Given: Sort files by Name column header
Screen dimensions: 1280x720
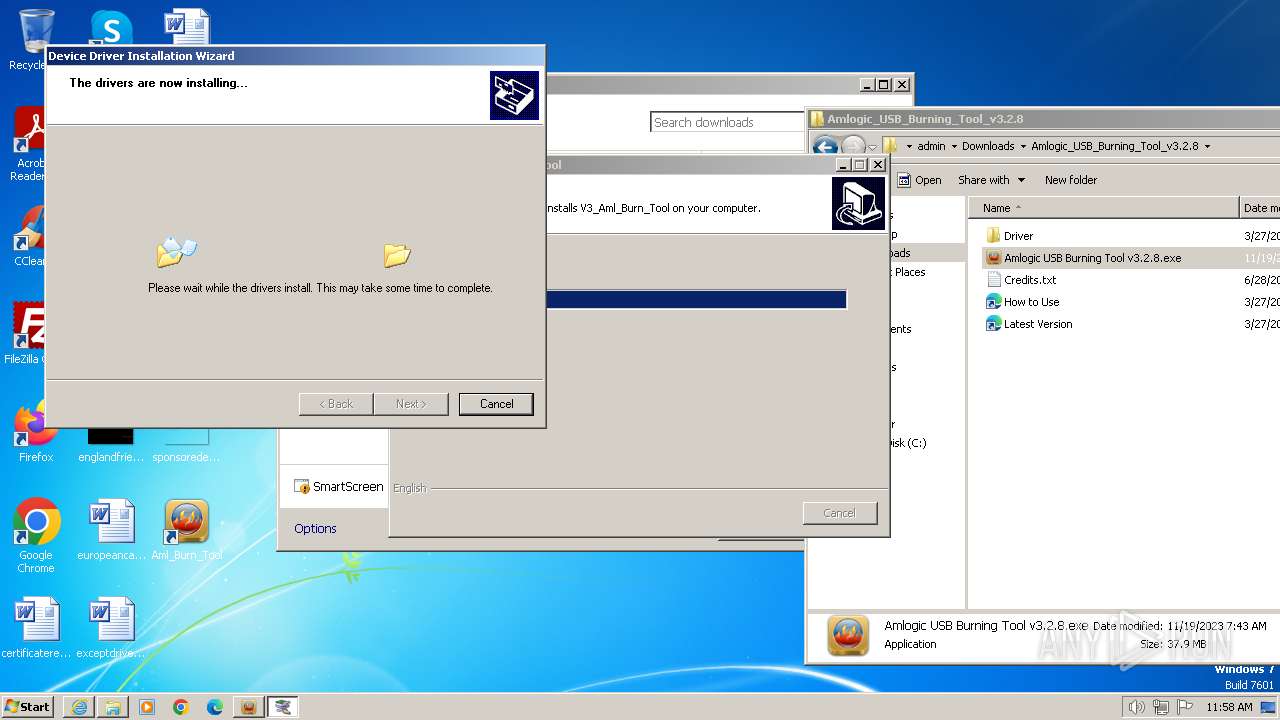Looking at the screenshot, I should pyautogui.click(x=1103, y=208).
